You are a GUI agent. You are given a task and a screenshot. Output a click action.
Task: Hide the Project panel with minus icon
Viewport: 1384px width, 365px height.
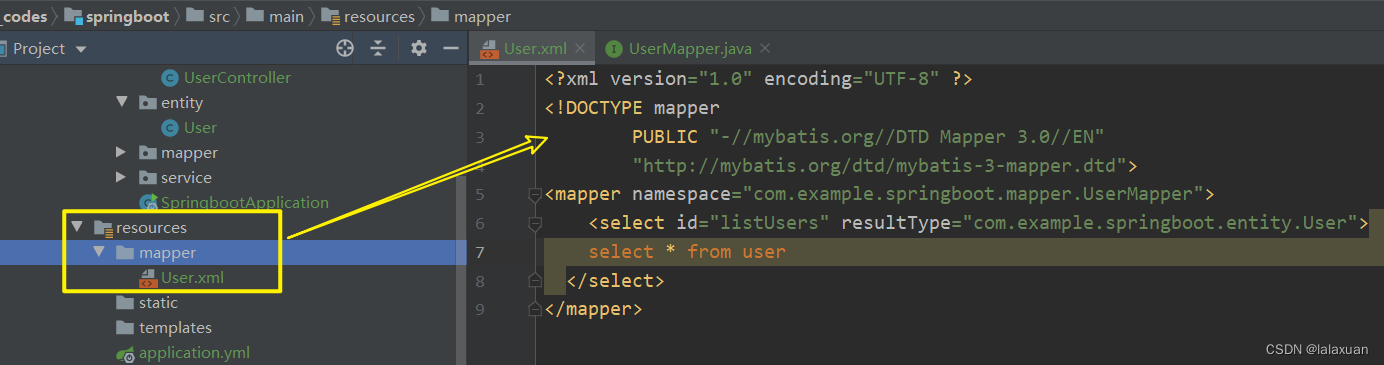point(450,48)
